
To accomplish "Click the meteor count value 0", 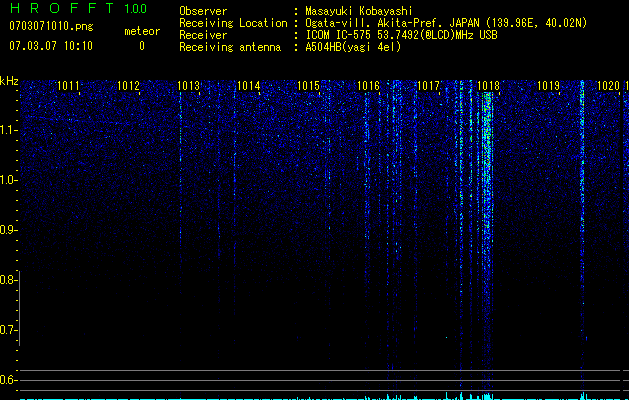I will click(x=142, y=46).
